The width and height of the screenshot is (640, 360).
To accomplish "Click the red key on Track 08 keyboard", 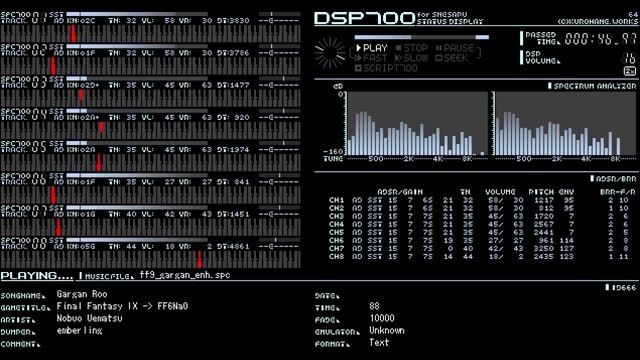I will point(200,260).
